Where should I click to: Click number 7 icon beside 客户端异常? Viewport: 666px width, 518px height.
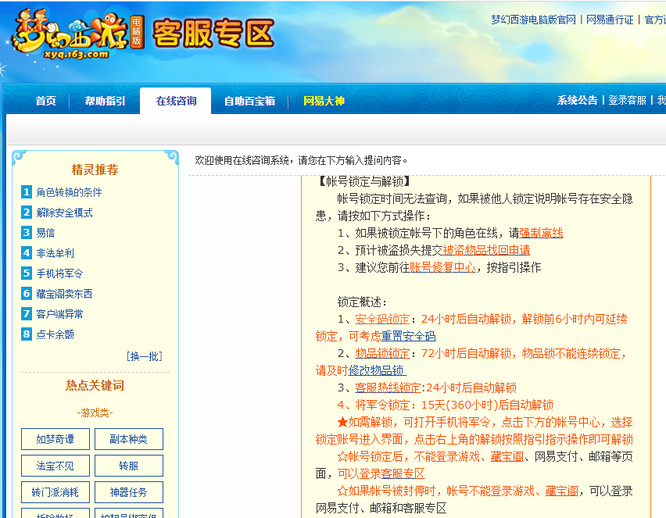[x=26, y=314]
